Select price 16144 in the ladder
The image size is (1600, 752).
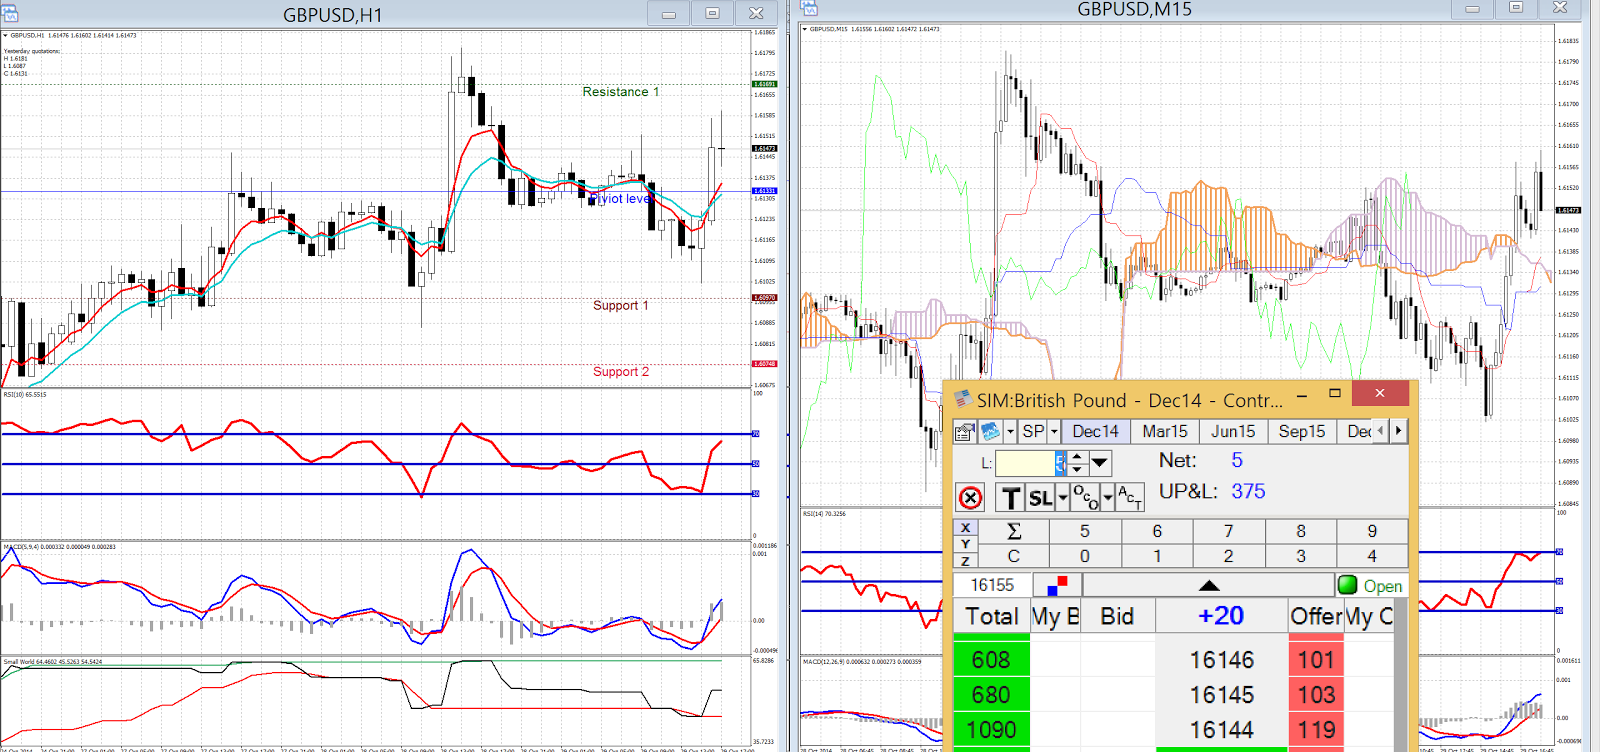pos(1221,730)
